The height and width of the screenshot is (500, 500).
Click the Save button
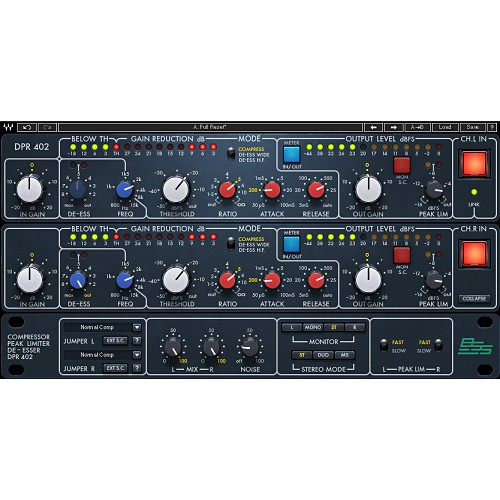[473, 127]
